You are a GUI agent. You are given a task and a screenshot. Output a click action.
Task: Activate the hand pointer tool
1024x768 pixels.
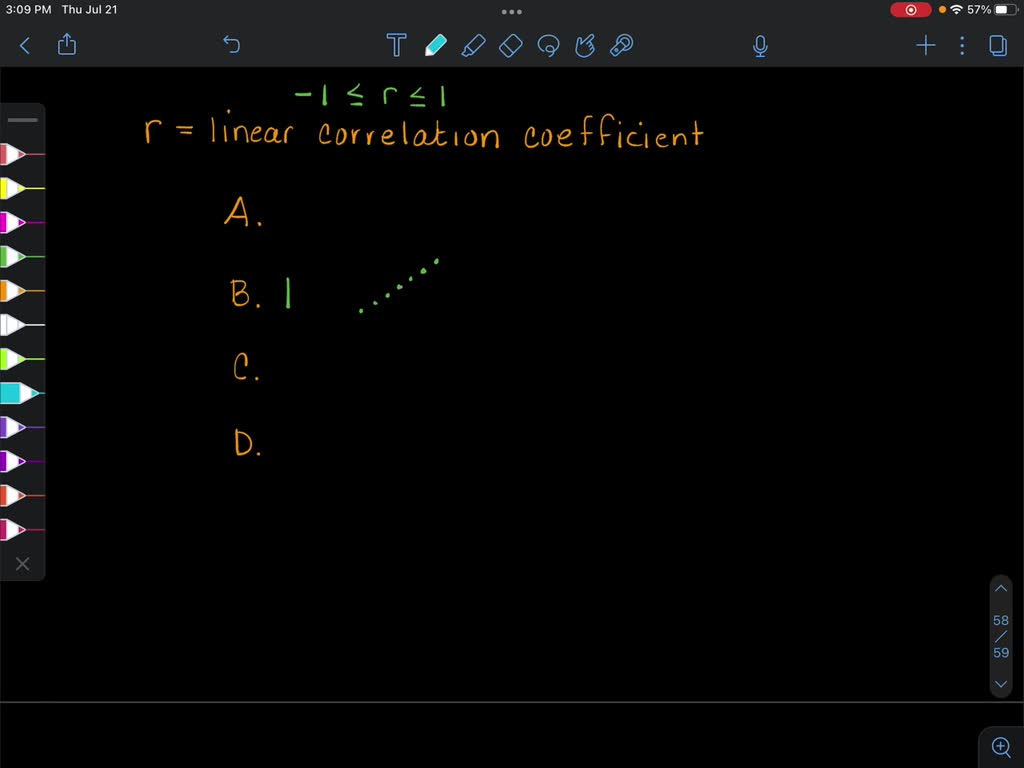point(585,45)
